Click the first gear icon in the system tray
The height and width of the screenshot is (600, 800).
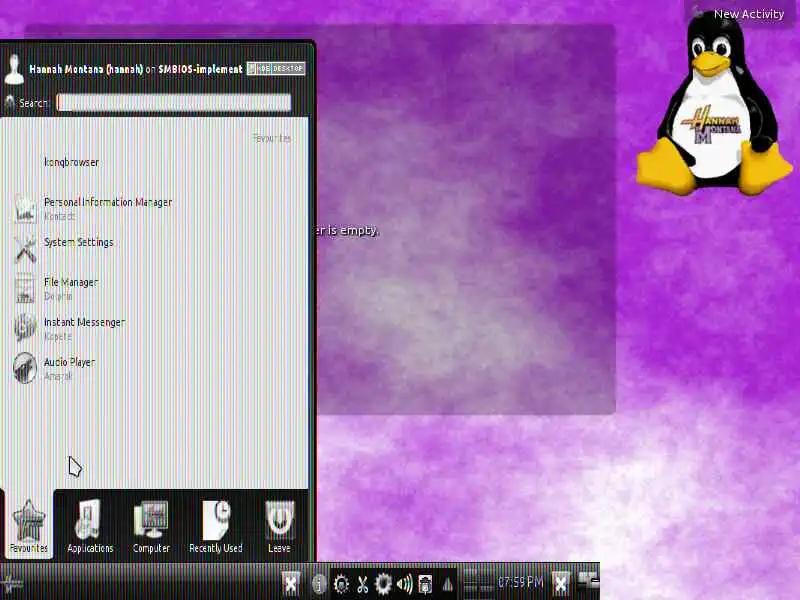coord(341,584)
